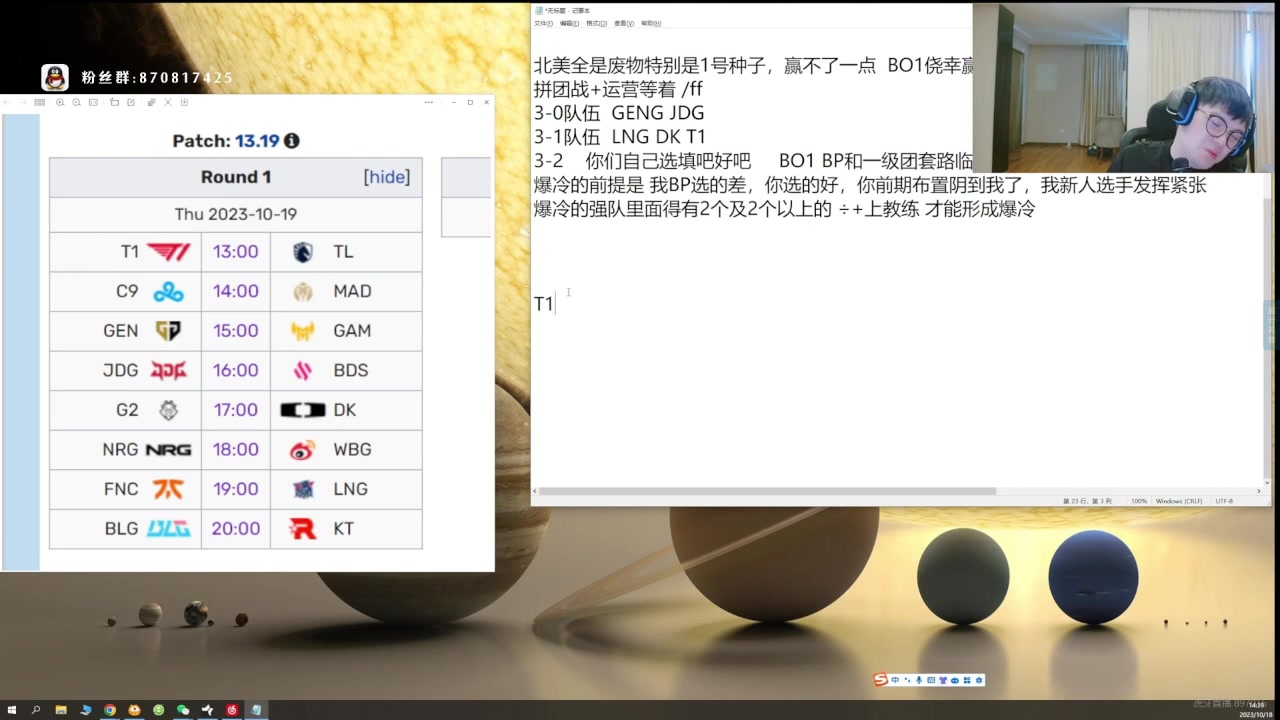Screen dimensions: 1280x720
Task: Click the QQ penguin icon overlay
Action: (55, 78)
